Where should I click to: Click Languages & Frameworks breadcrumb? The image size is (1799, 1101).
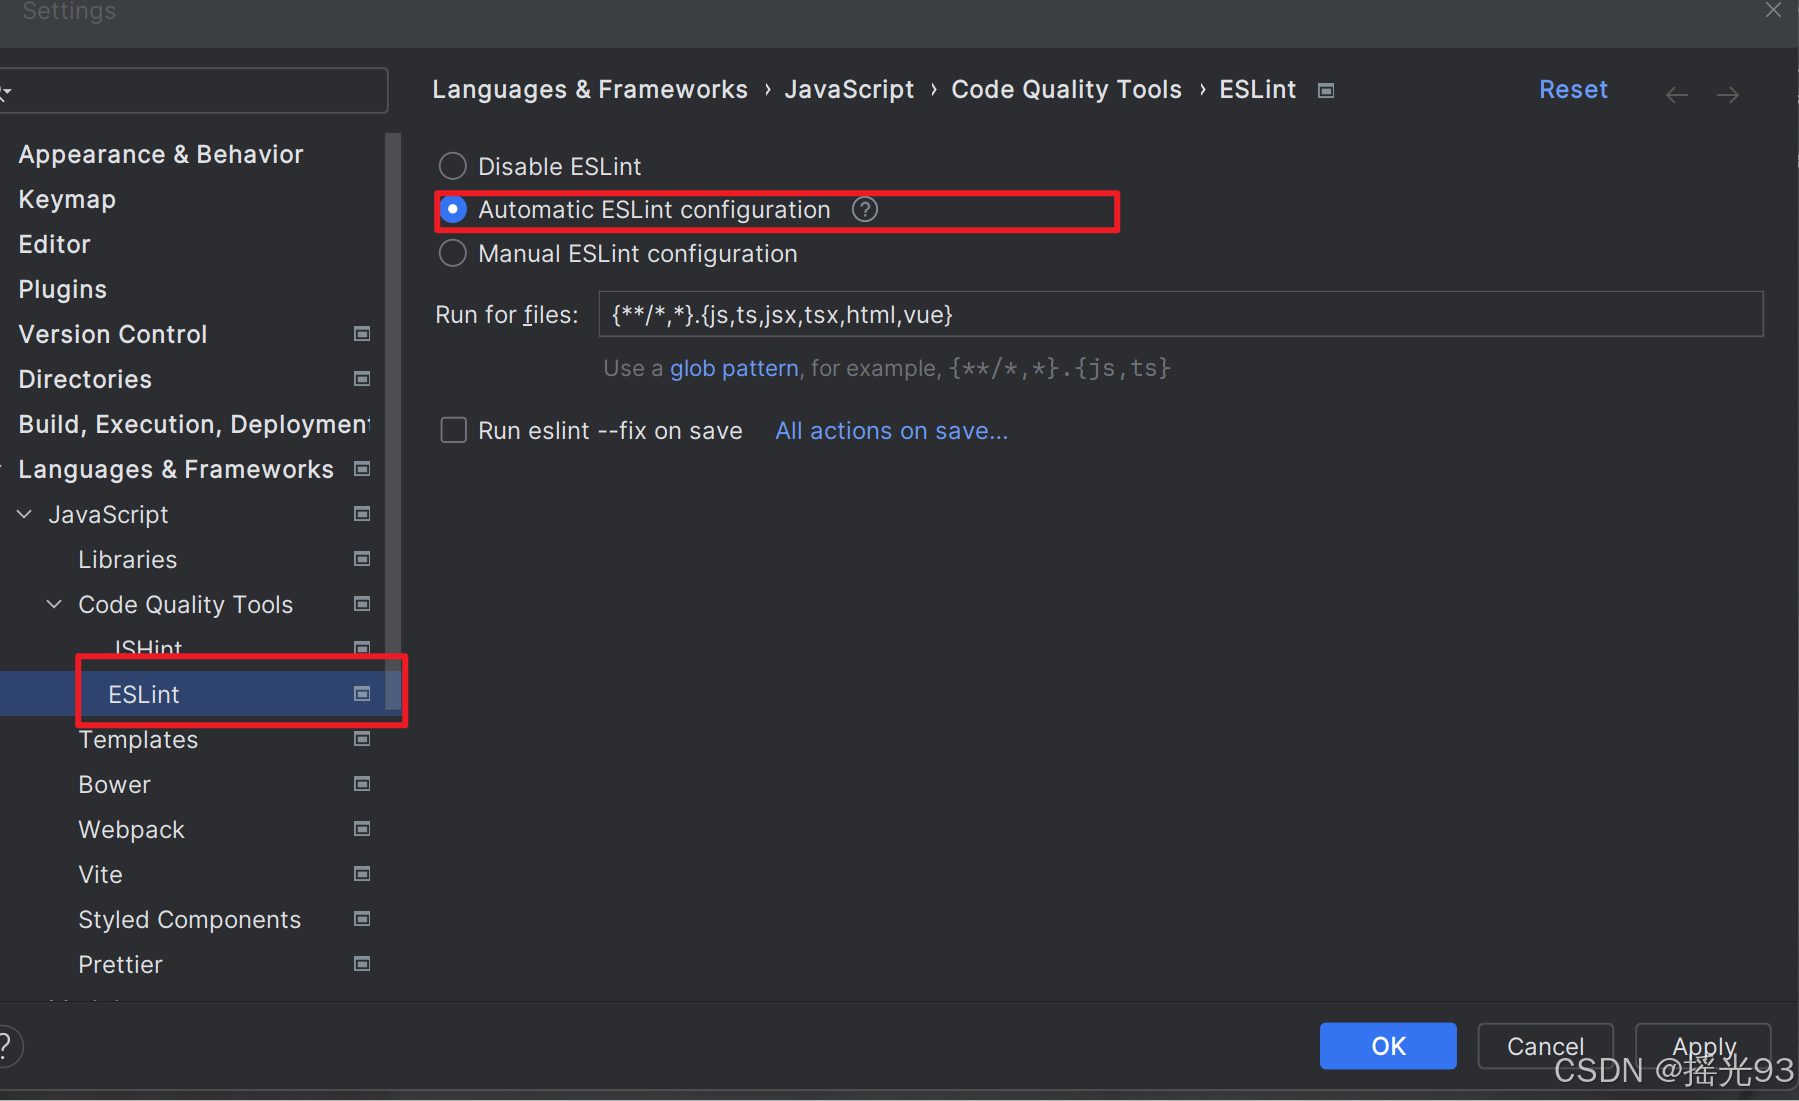(x=590, y=90)
